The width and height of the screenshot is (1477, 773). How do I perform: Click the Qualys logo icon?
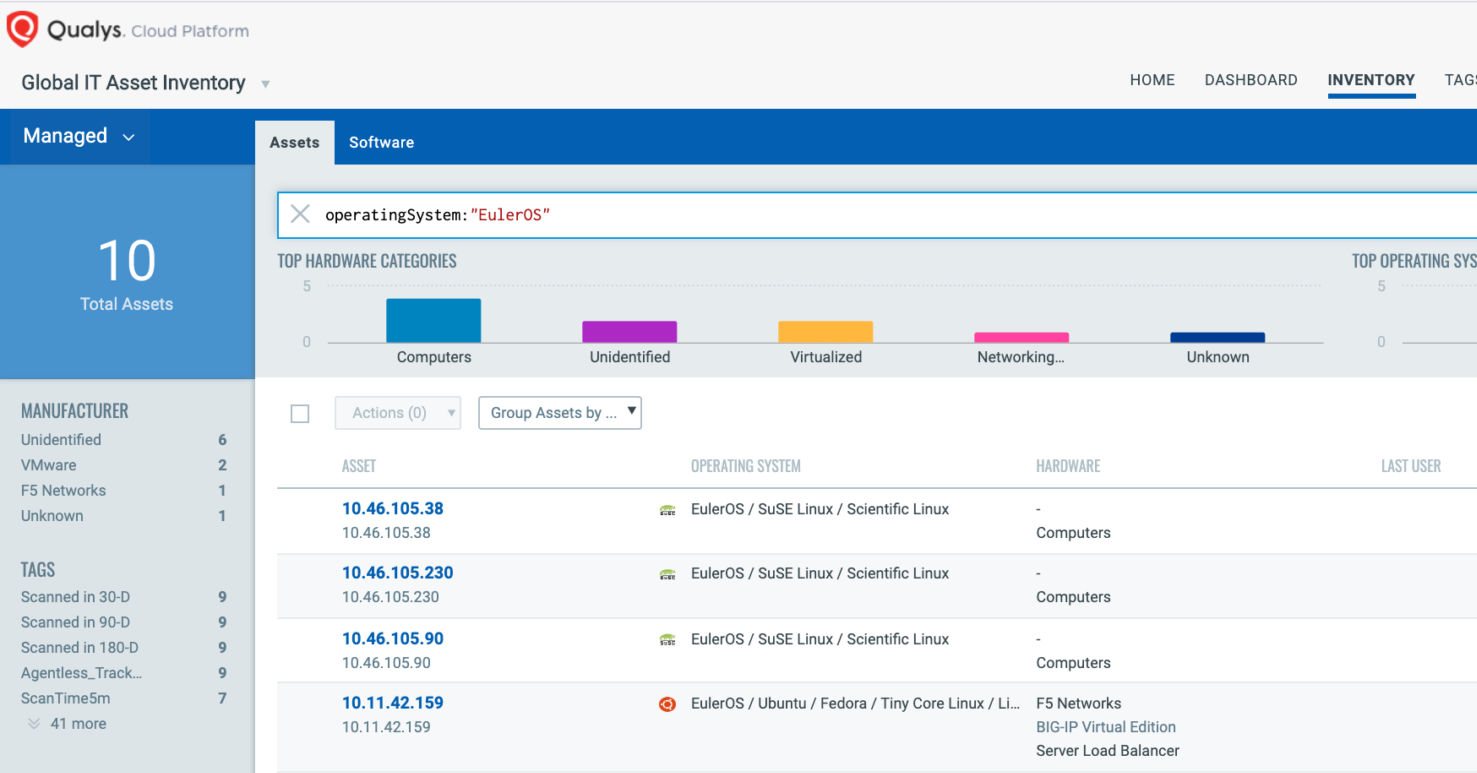22,28
